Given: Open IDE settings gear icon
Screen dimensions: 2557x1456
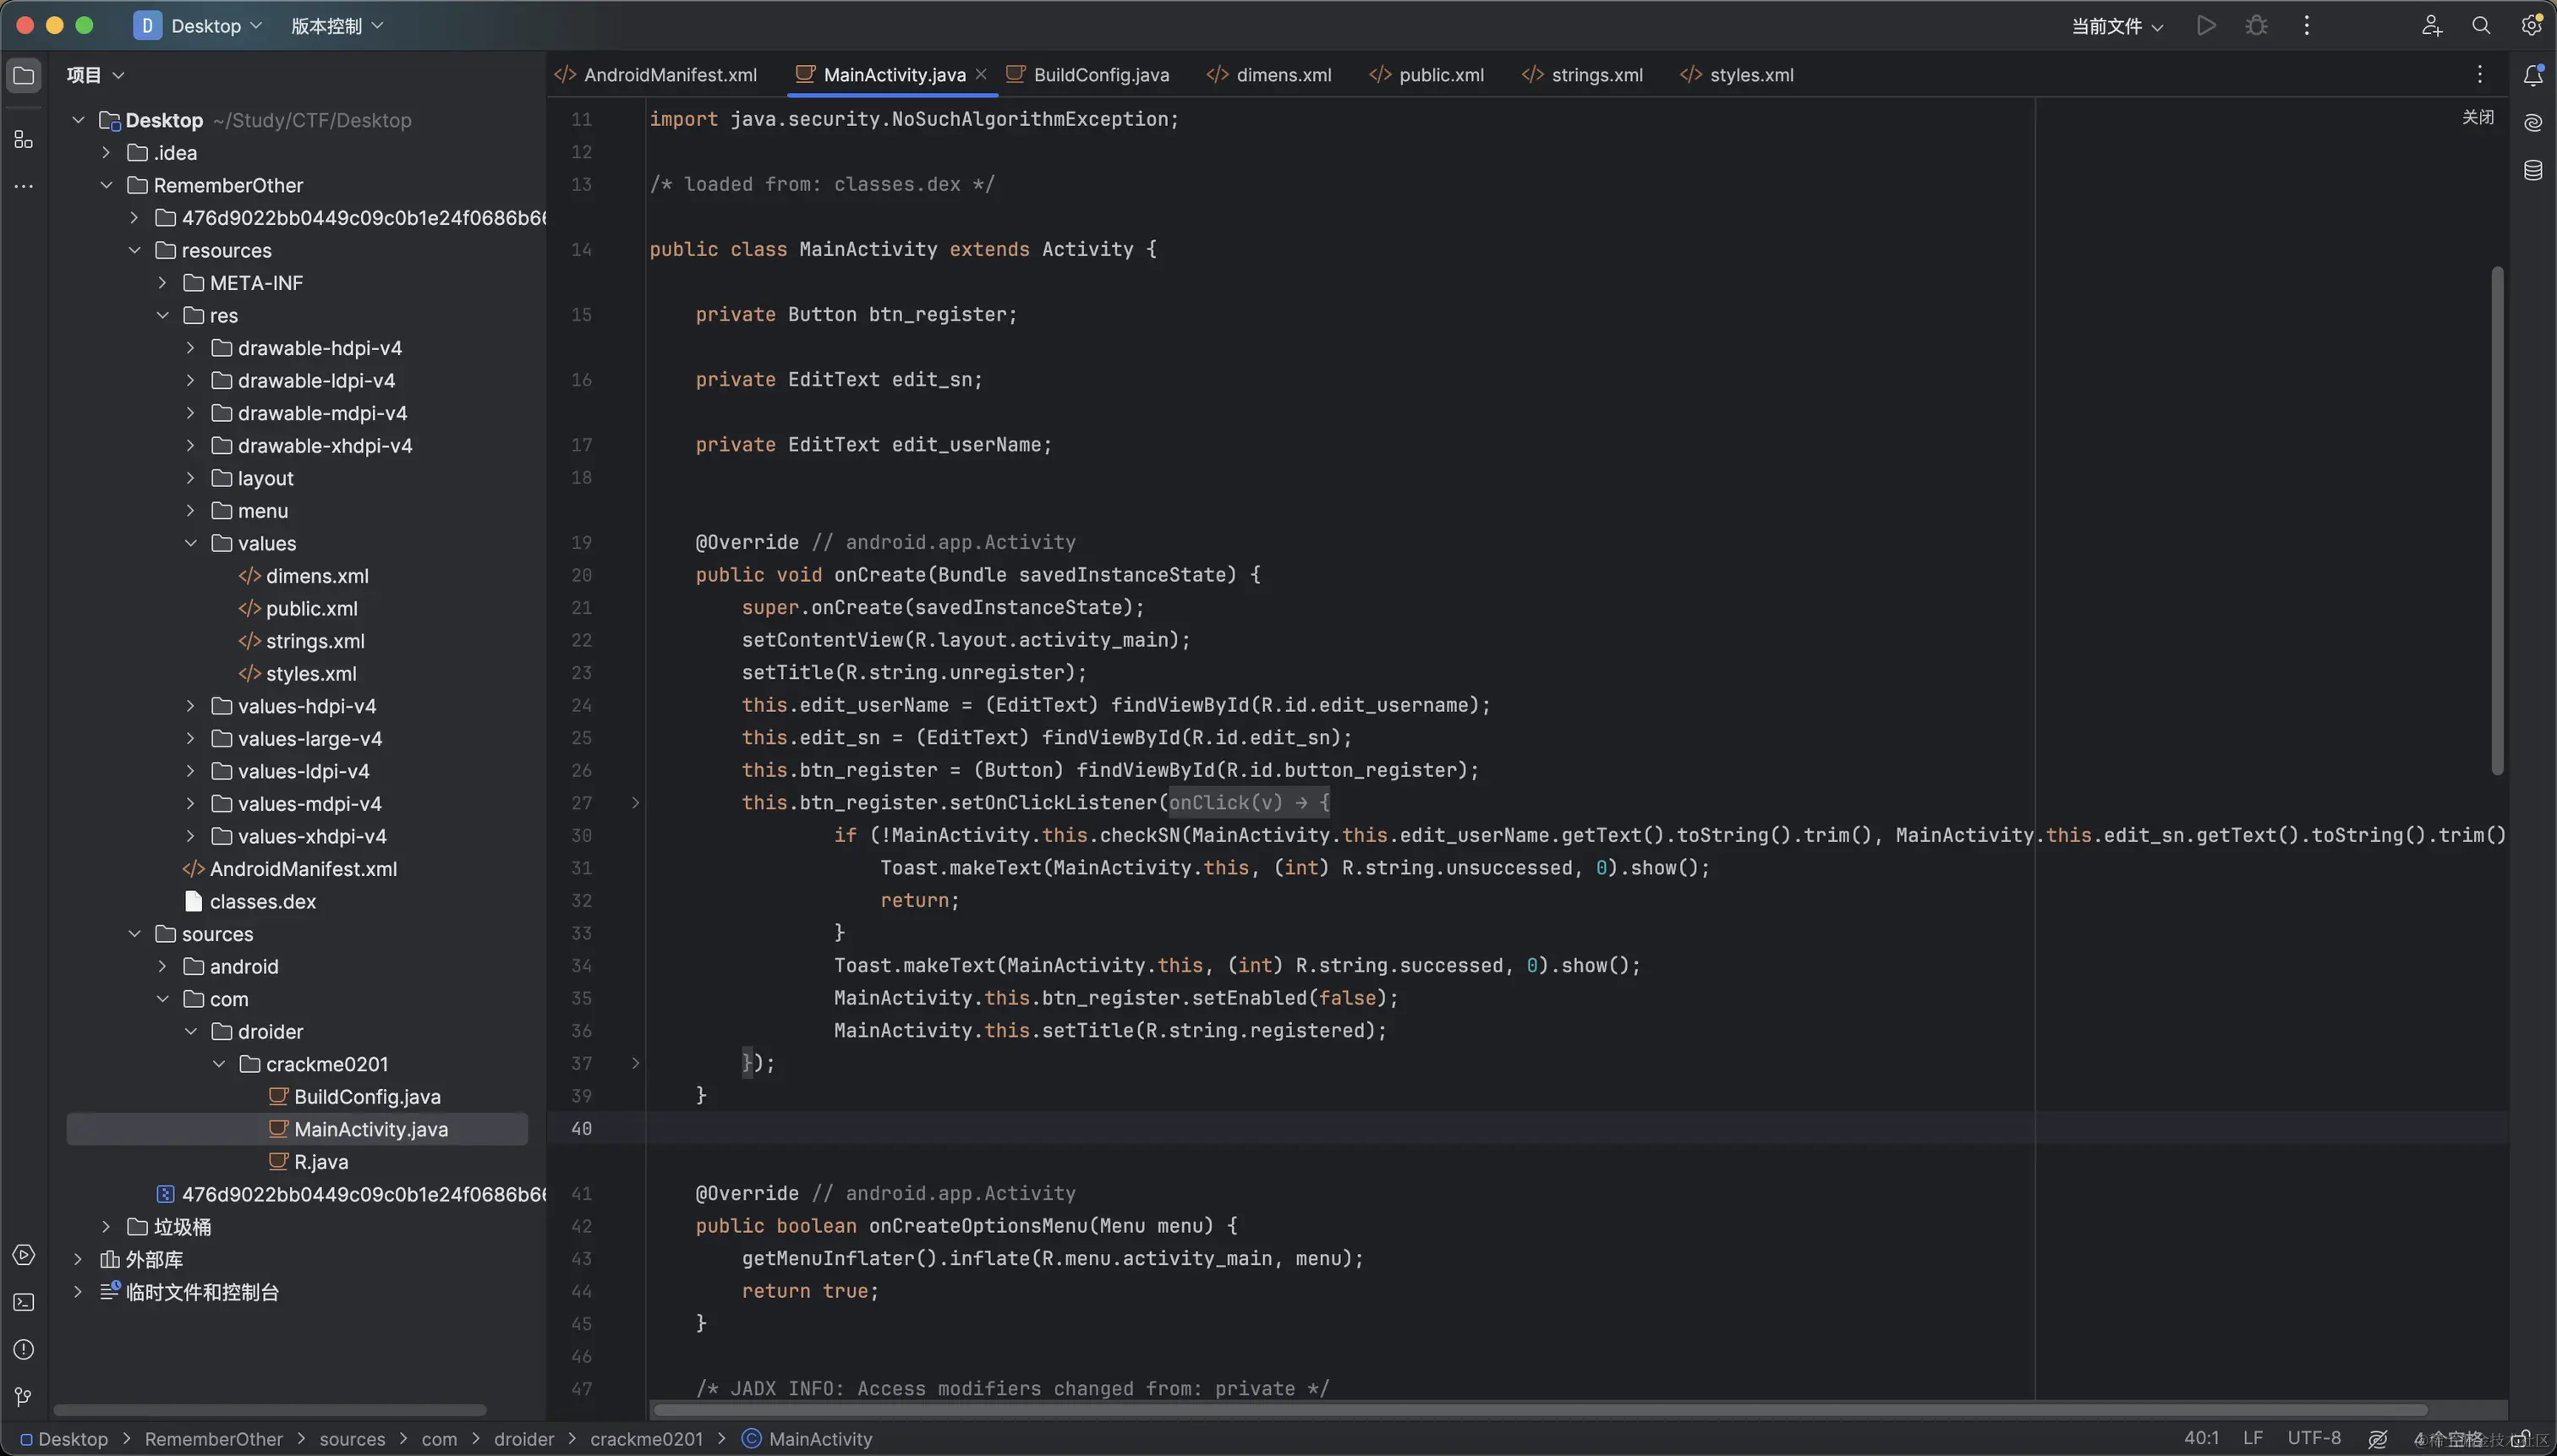Looking at the screenshot, I should pos(2531,26).
